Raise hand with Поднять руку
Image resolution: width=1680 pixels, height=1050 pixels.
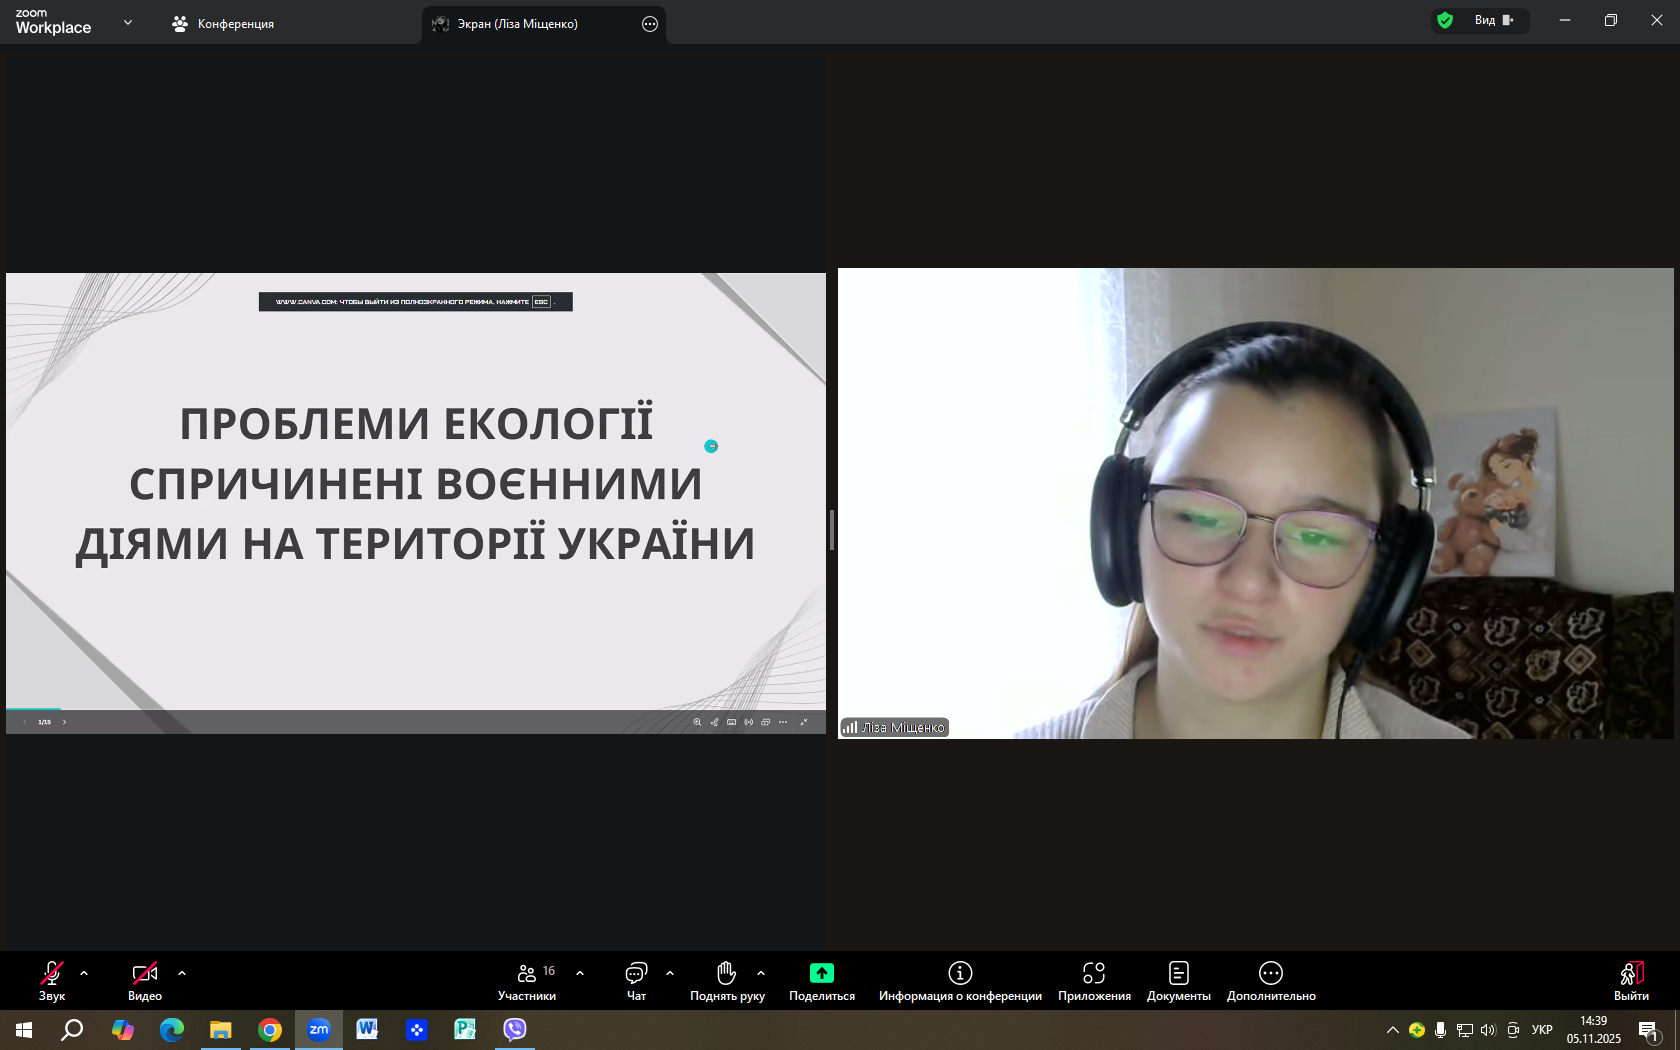pyautogui.click(x=727, y=981)
